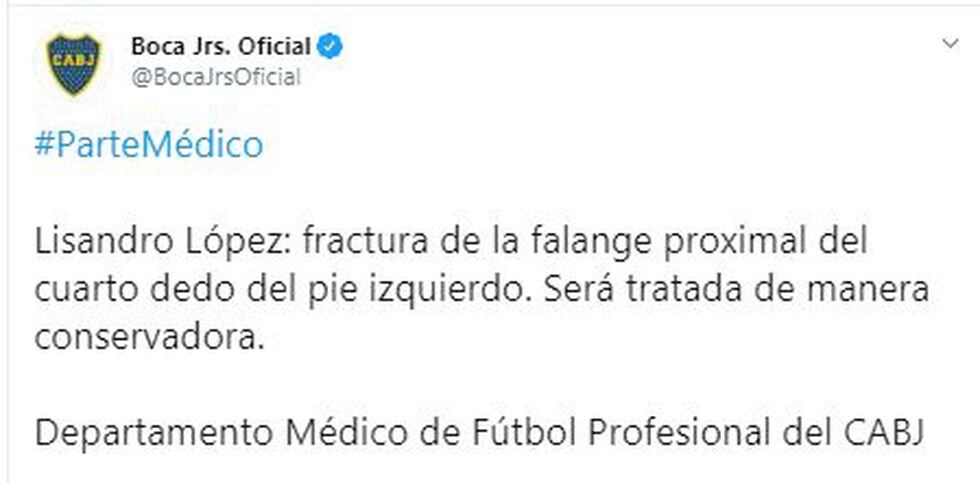This screenshot has height=482, width=980.
Task: Click the blue verified checkmark badge
Action: point(331,46)
